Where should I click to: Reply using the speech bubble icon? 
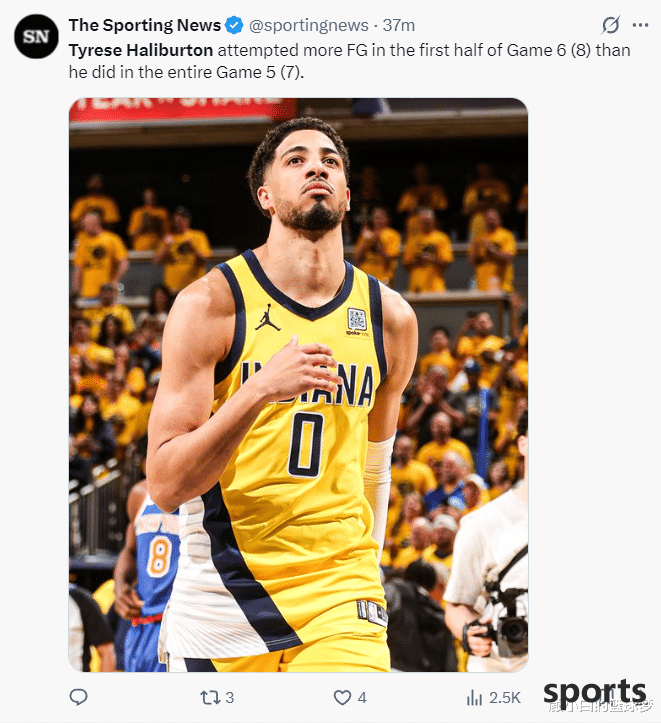[x=78, y=697]
